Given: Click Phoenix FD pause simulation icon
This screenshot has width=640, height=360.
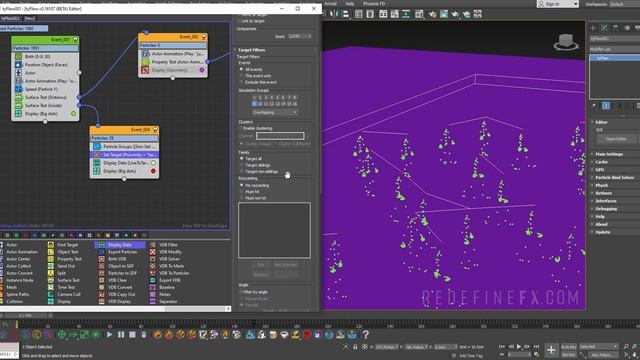Looking at the screenshot, I should (x=121, y=335).
